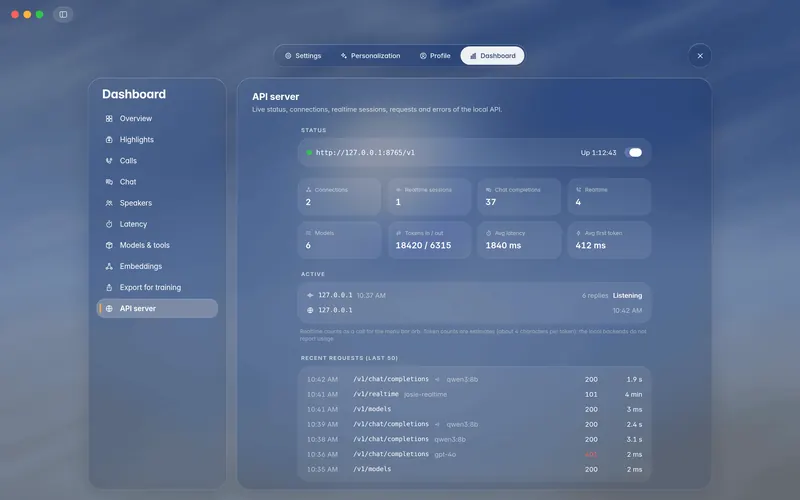
Task: Select the active session marked Listening
Action: (474, 295)
